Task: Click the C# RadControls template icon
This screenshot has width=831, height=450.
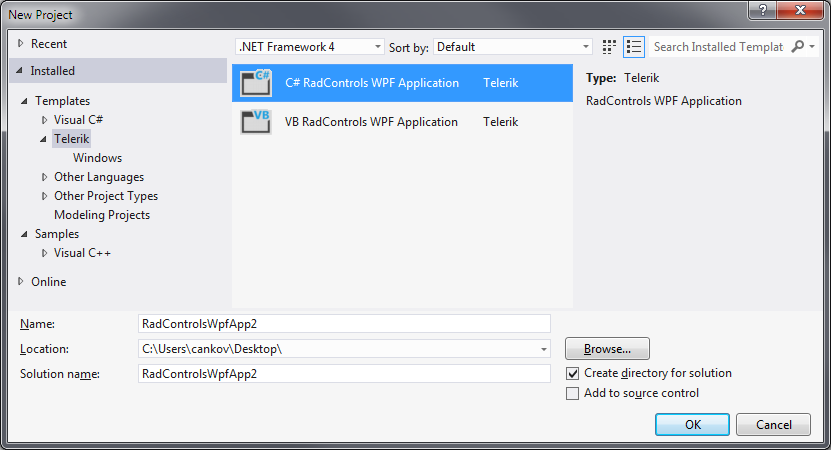Action: tap(256, 84)
